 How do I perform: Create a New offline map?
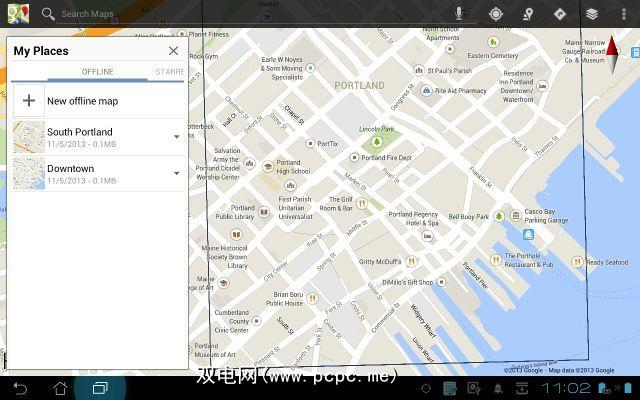(x=98, y=100)
